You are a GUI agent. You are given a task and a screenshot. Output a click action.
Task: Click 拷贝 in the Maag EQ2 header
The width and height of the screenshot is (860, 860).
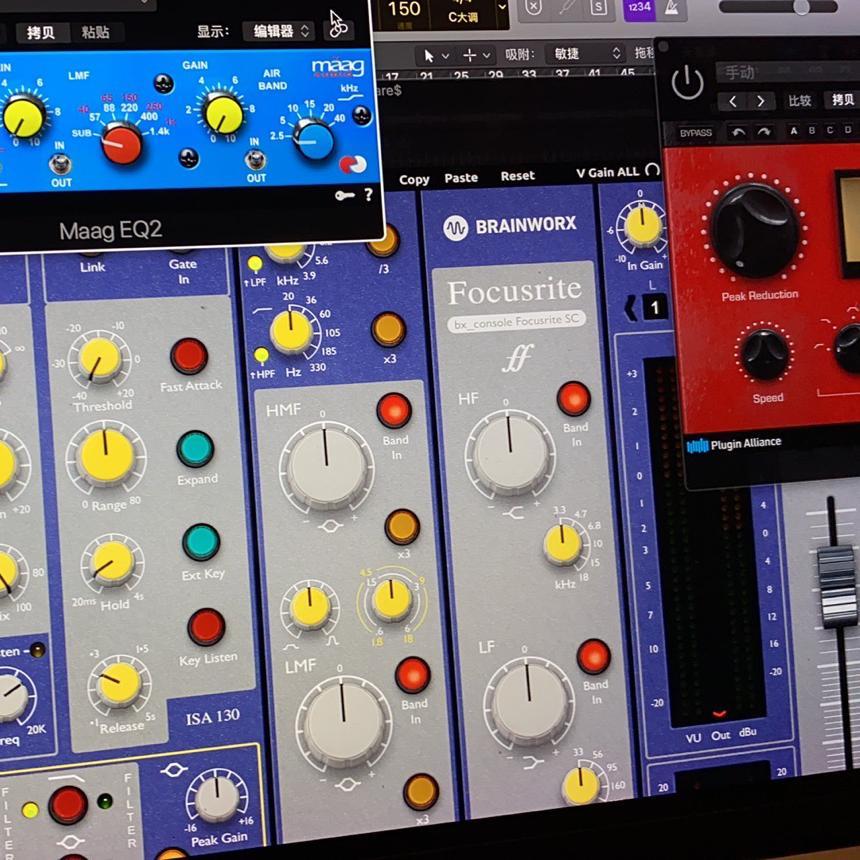pos(41,33)
